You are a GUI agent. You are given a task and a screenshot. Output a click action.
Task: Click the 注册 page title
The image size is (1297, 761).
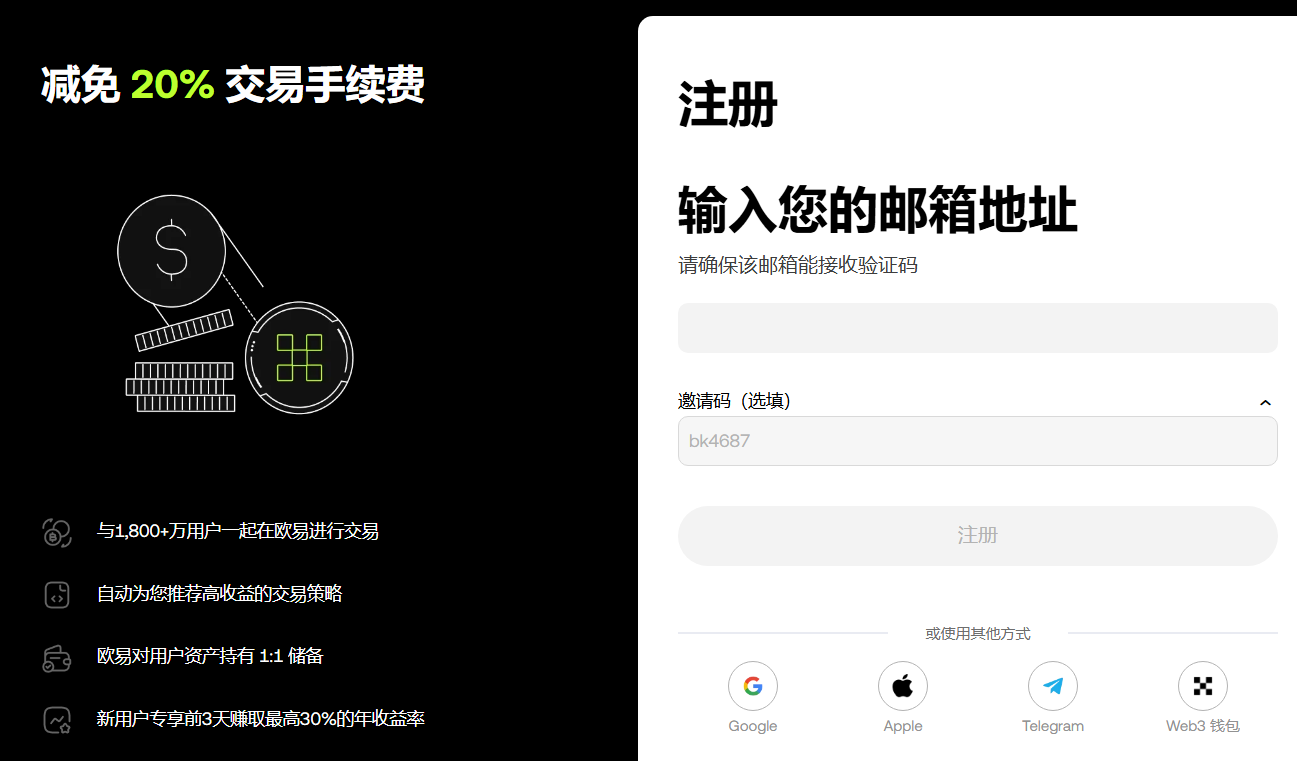click(x=728, y=104)
